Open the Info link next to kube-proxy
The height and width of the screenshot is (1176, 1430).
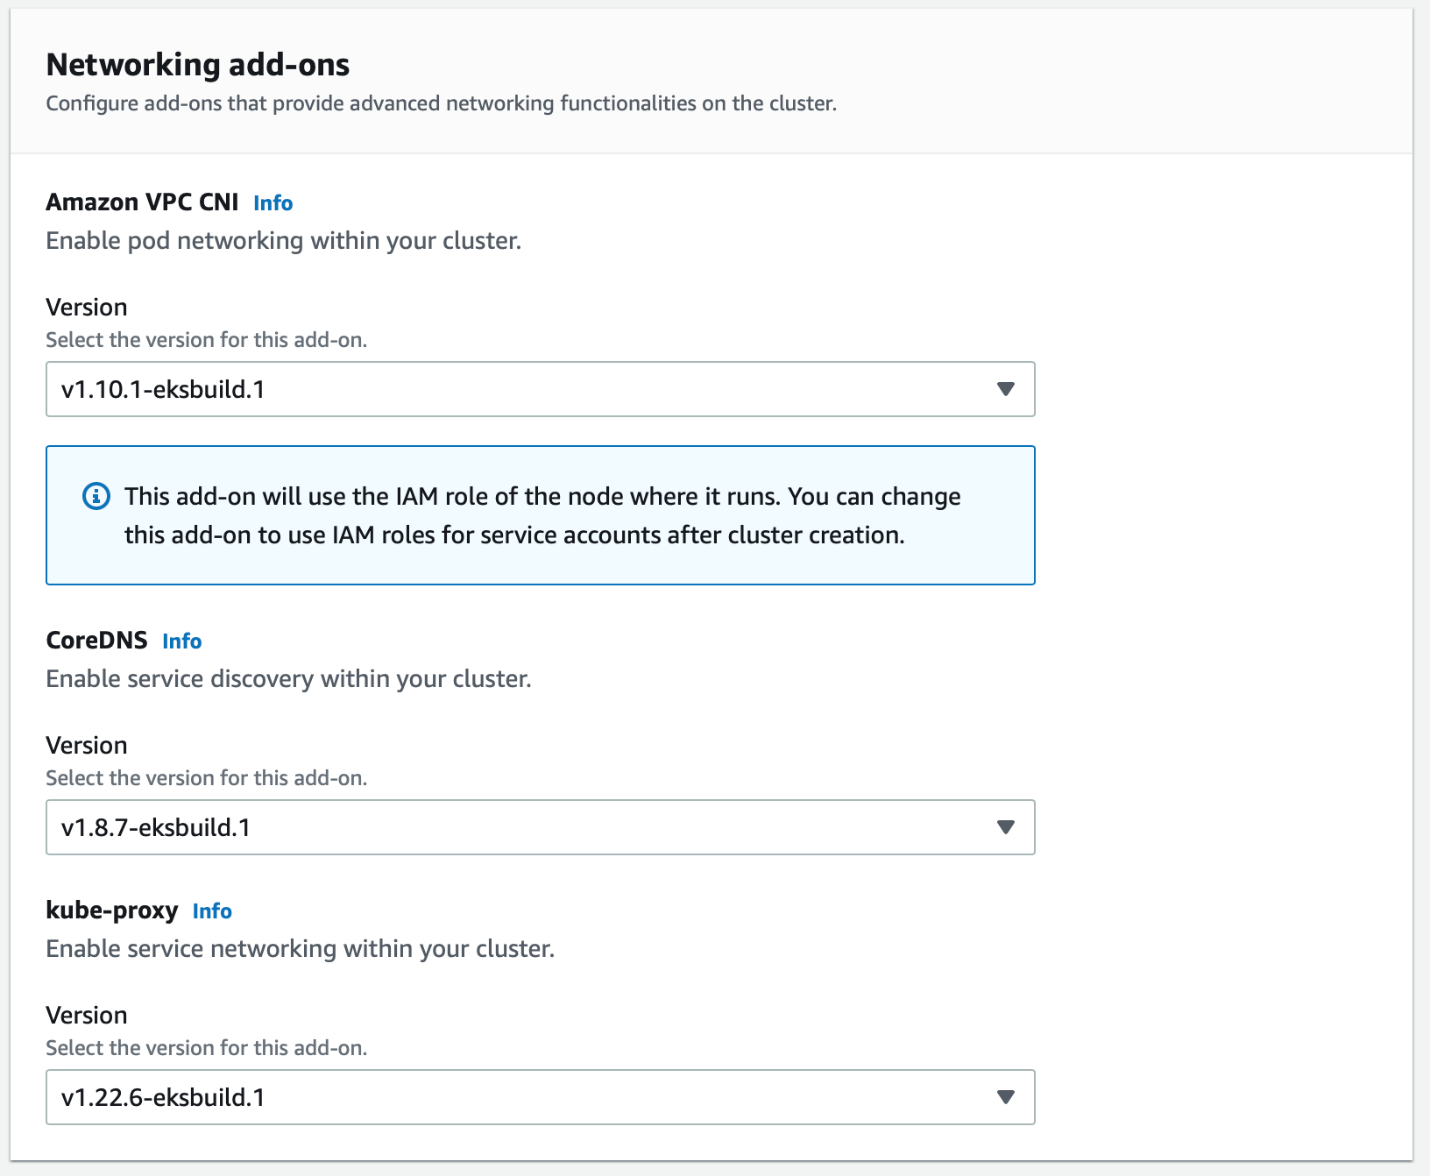pyautogui.click(x=212, y=911)
